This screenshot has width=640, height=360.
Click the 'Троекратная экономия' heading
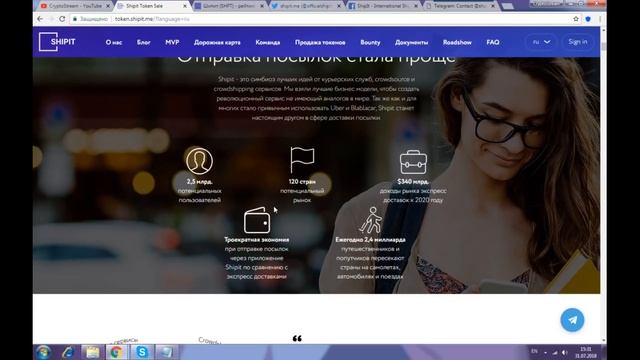[x=257, y=240]
